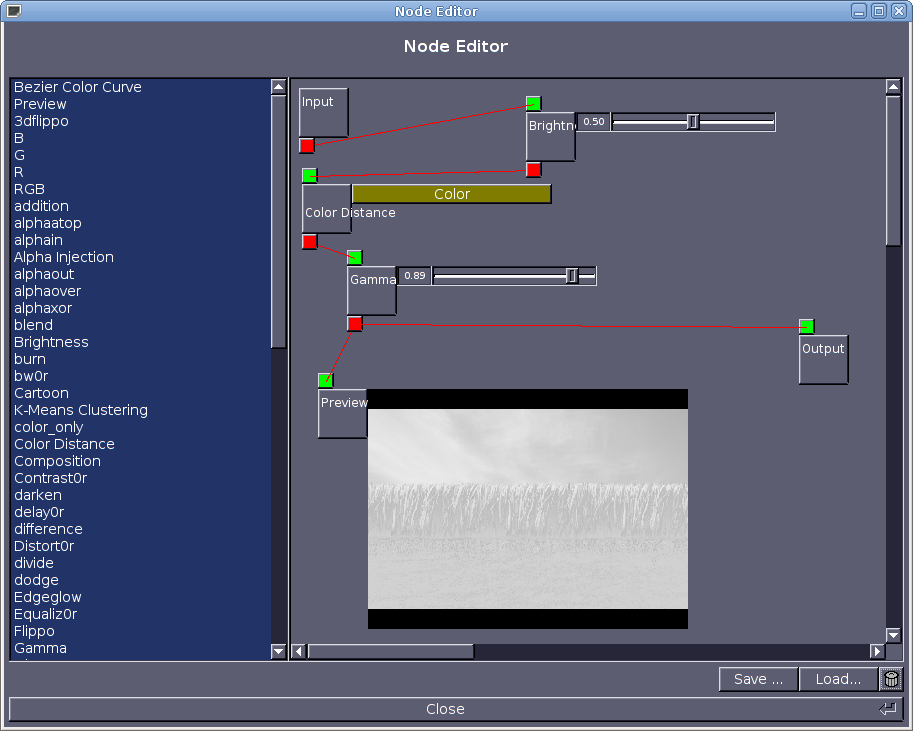Click the preview image thumbnail
The height and width of the screenshot is (731, 913).
click(x=528, y=508)
